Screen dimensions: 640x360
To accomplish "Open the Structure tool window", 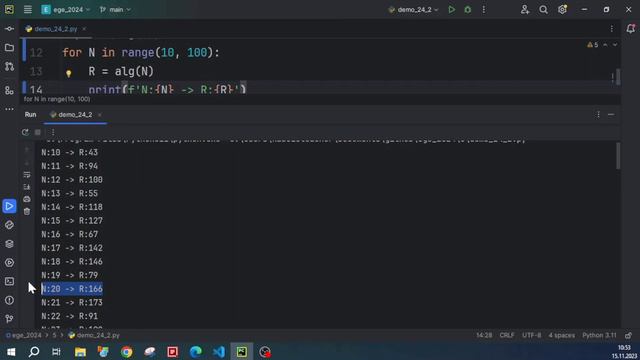I will point(9,91).
